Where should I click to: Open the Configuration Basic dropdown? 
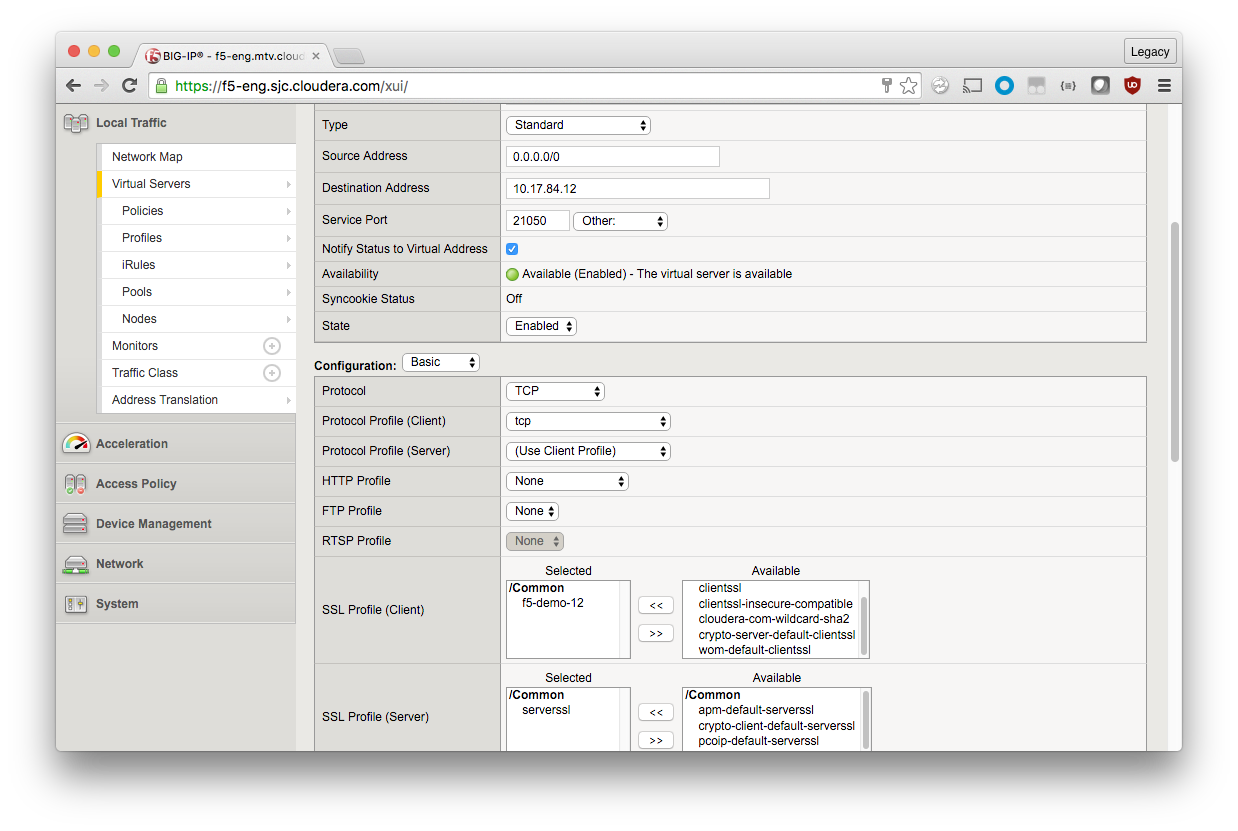pos(441,362)
